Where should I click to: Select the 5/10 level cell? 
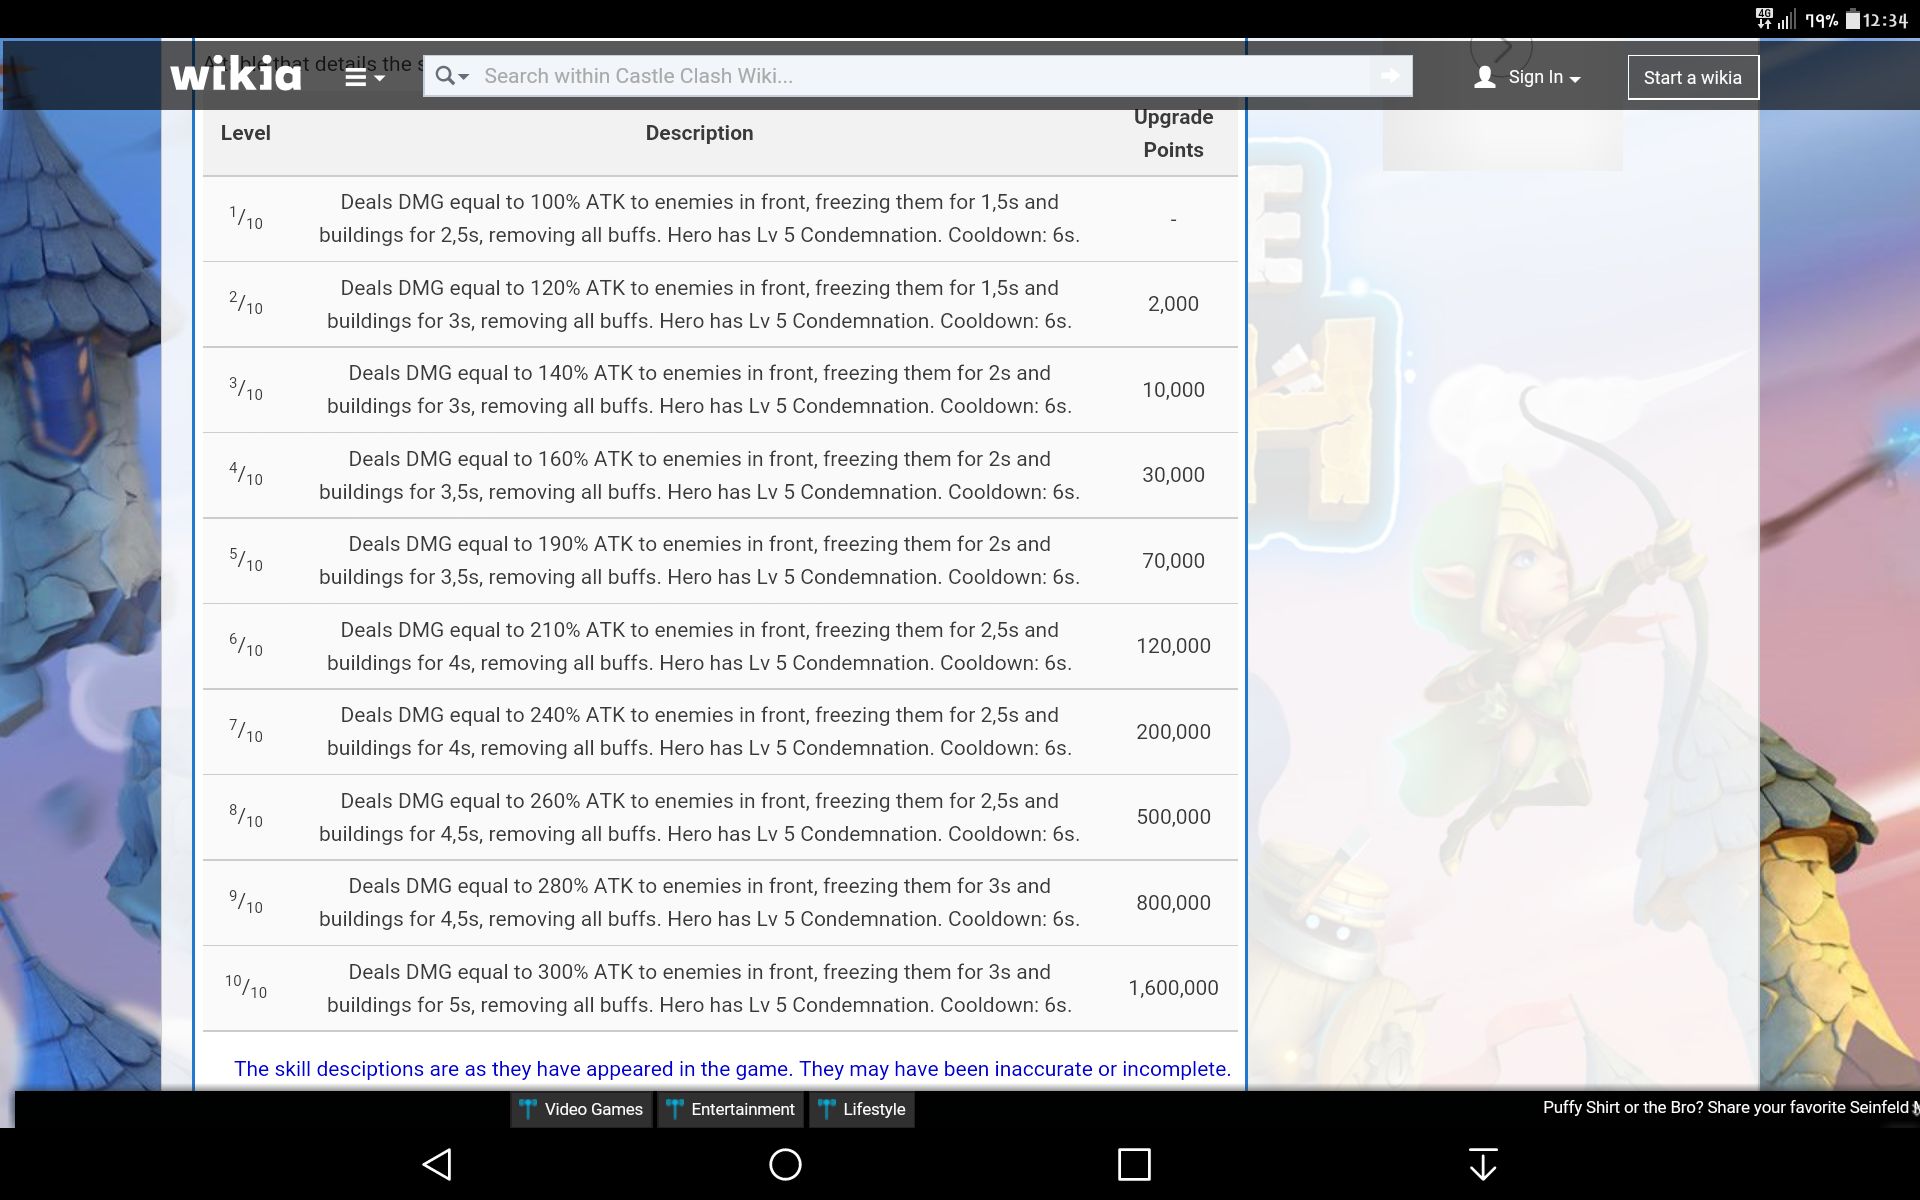point(246,560)
